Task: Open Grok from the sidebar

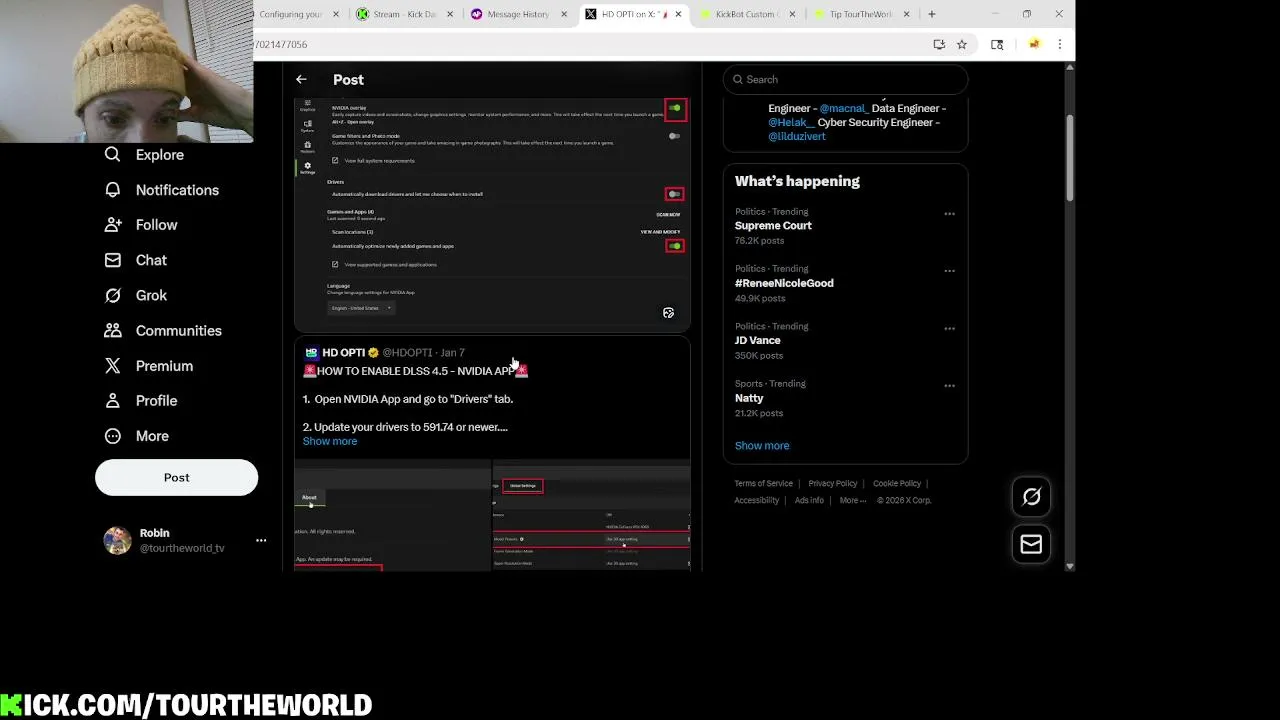Action: pyautogui.click(x=136, y=295)
